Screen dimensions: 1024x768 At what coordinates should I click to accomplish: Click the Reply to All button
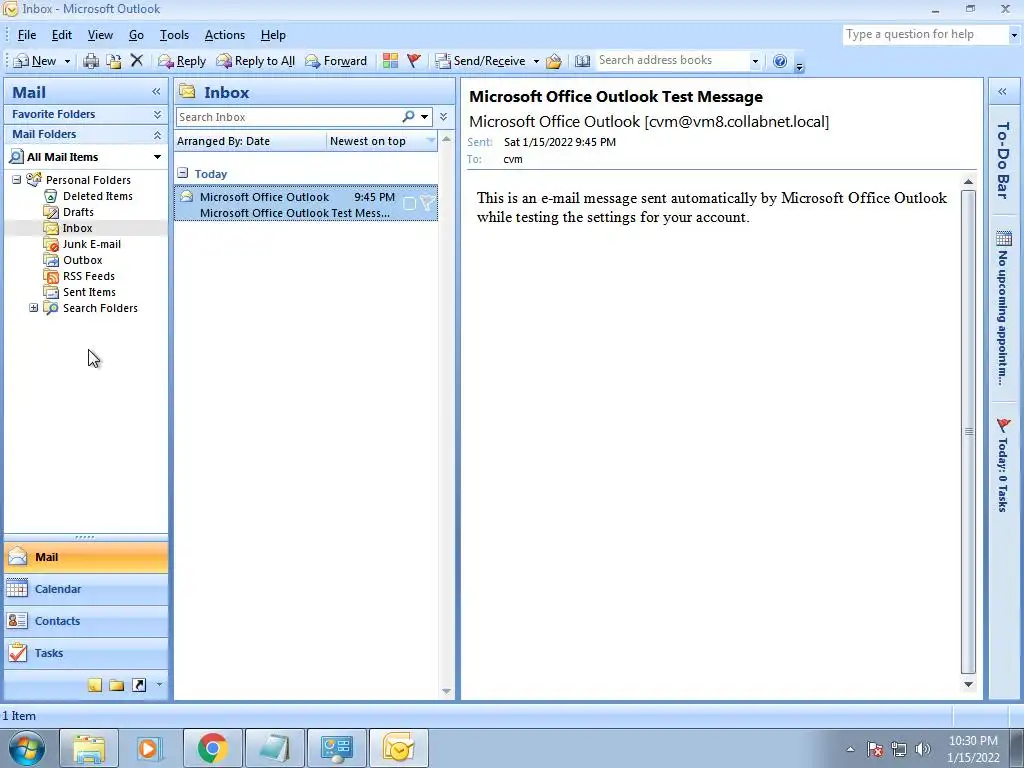[256, 61]
